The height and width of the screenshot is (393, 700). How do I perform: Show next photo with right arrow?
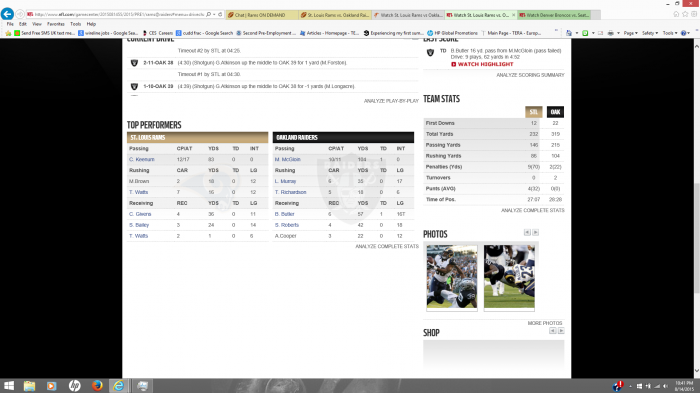click(x=535, y=232)
